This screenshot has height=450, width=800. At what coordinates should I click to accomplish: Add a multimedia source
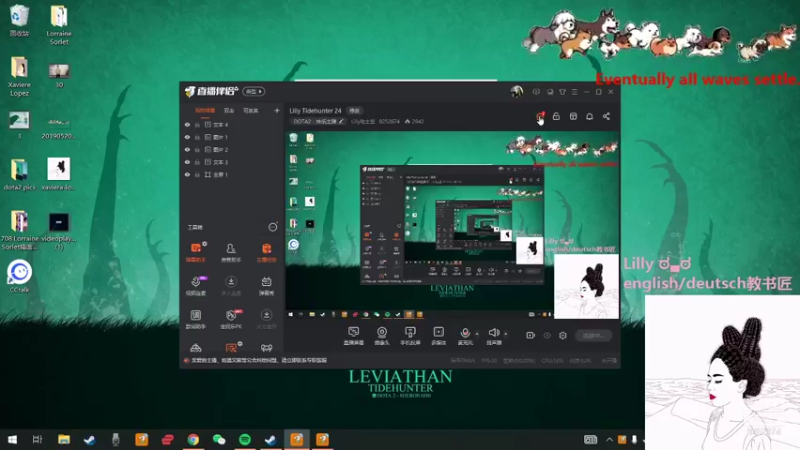coord(439,336)
